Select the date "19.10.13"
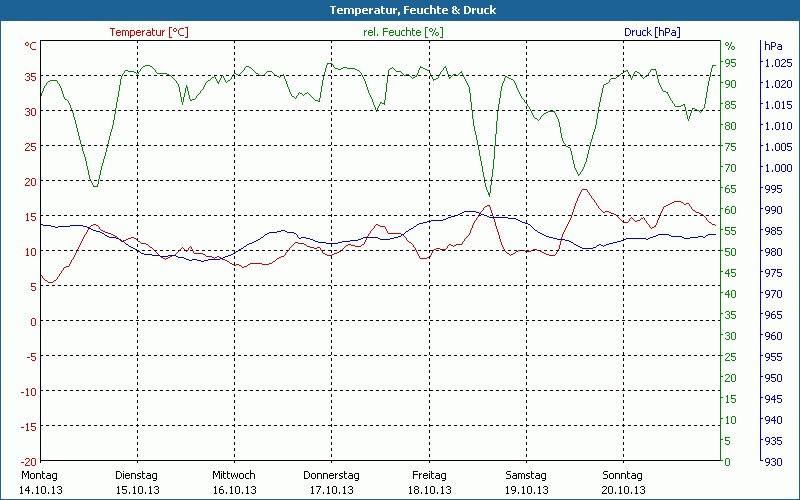The width and height of the screenshot is (800, 500). [527, 490]
